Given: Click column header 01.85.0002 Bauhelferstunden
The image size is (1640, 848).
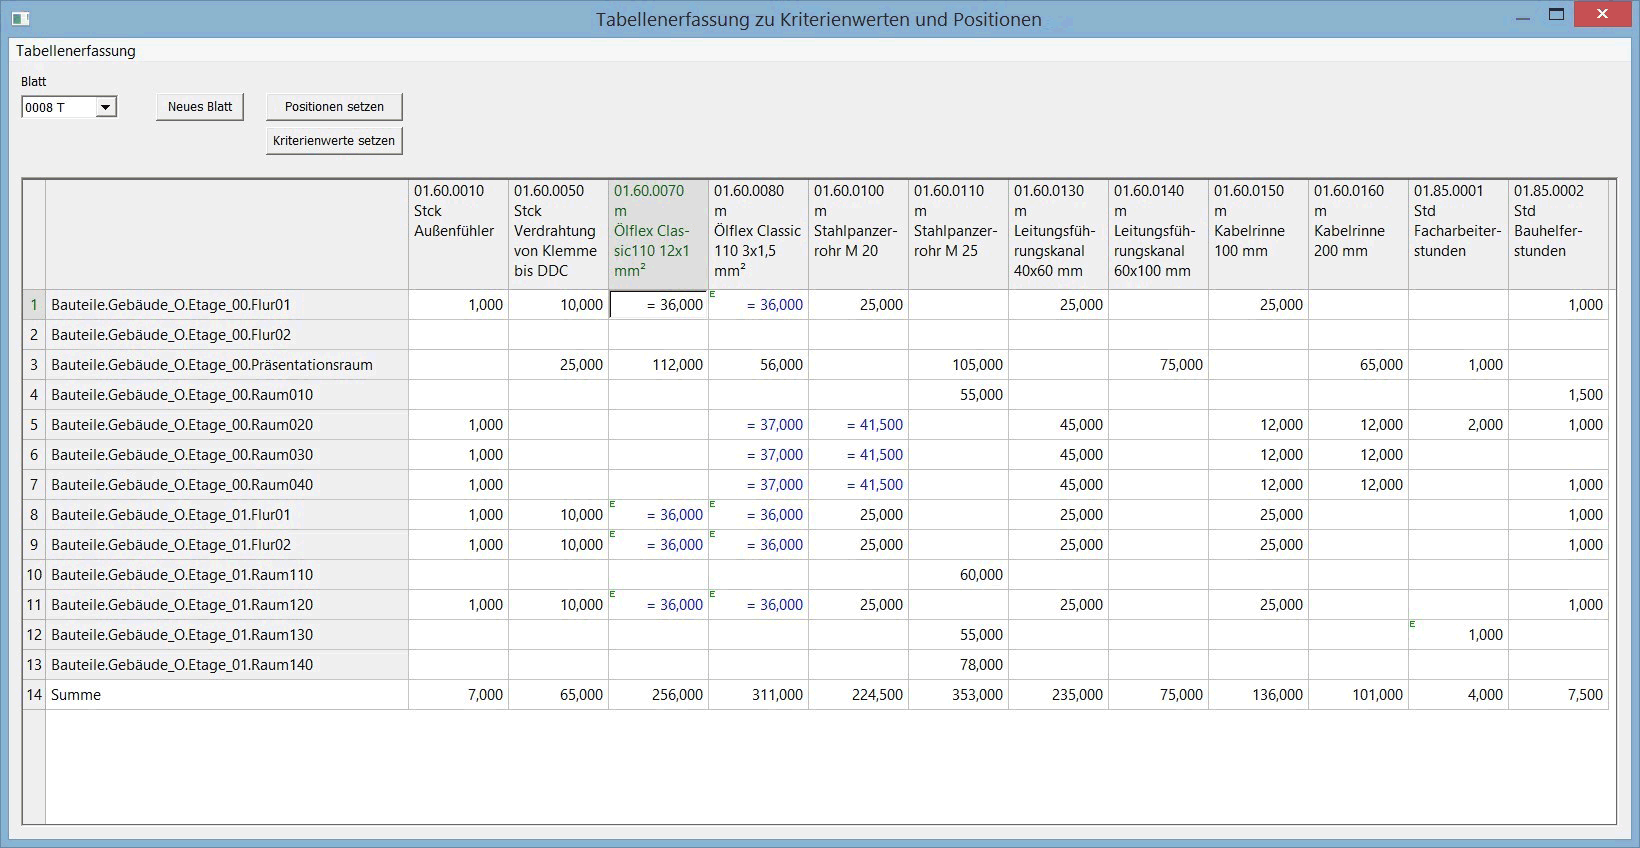Looking at the screenshot, I should [x=1558, y=233].
